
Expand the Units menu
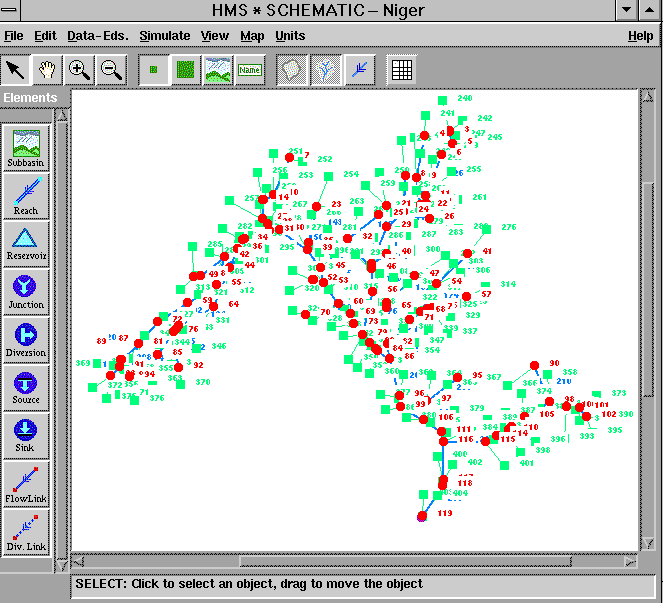tap(290, 36)
